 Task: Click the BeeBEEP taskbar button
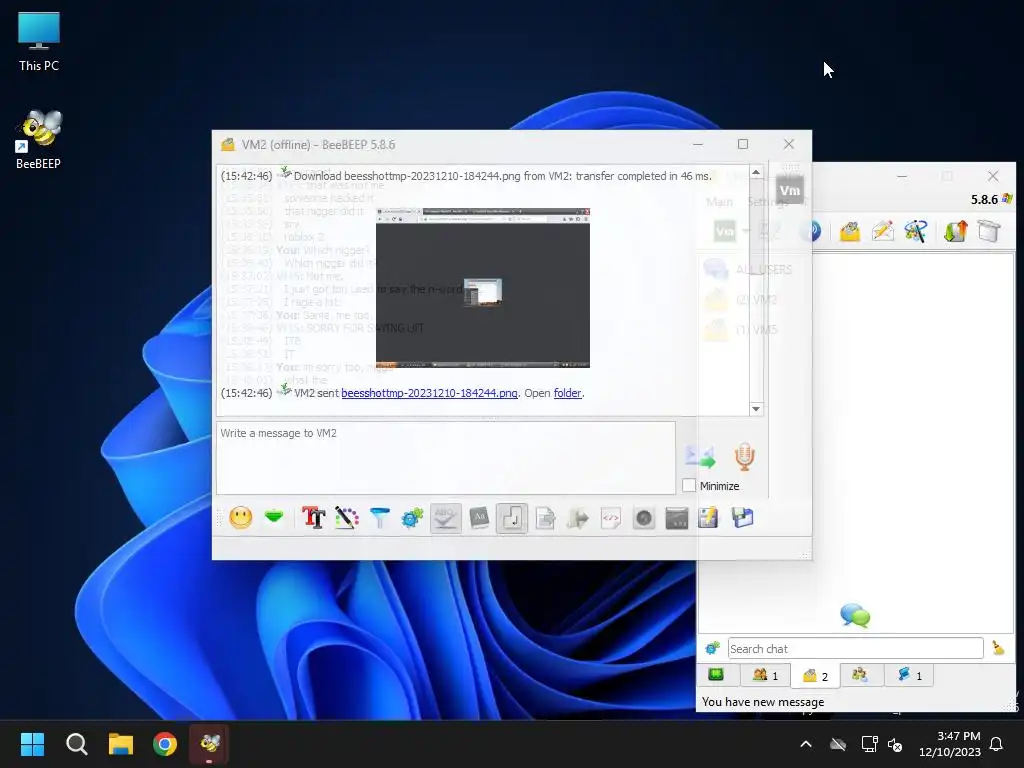(210, 744)
